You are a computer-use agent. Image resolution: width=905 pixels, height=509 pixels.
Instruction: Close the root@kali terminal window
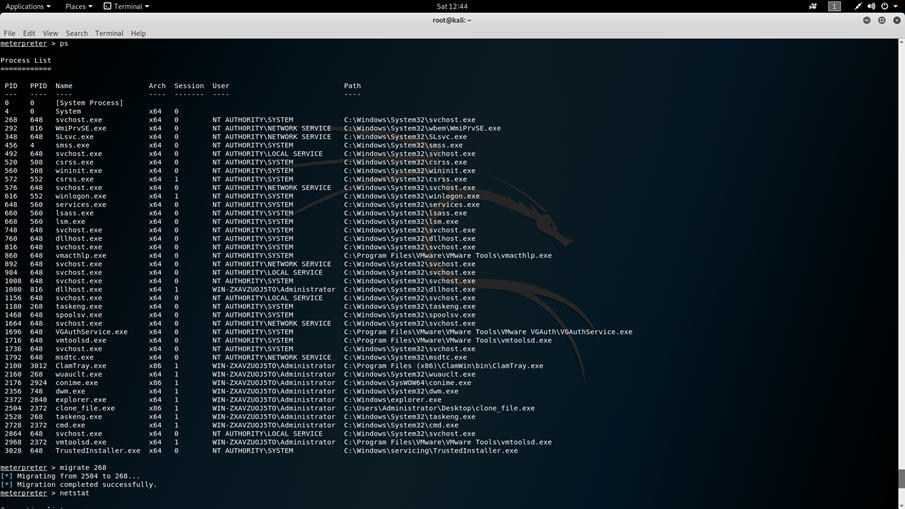(x=896, y=20)
